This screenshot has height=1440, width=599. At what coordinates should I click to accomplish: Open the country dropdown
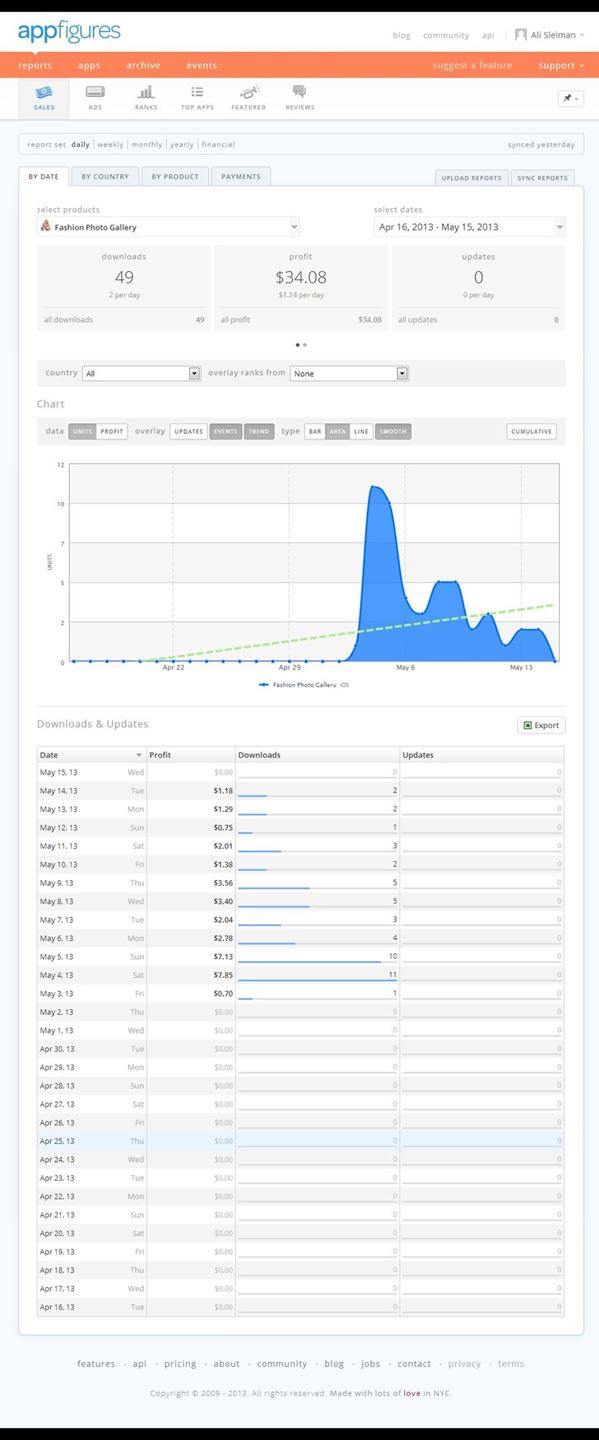142,373
